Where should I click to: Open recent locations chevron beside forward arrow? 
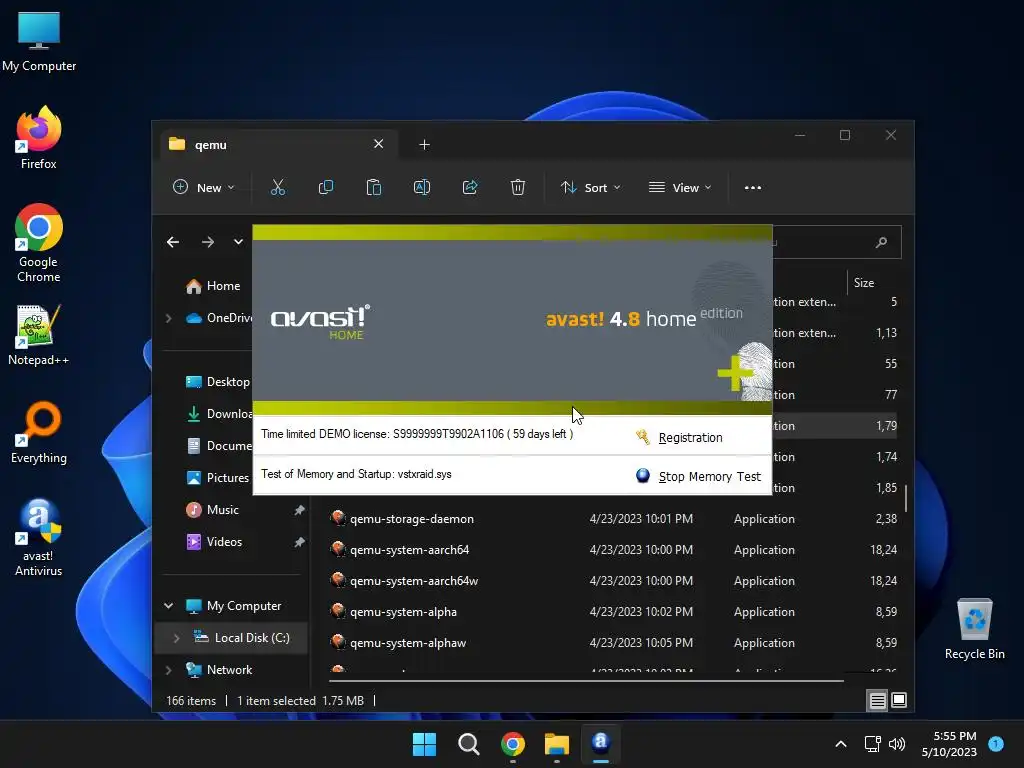click(238, 242)
